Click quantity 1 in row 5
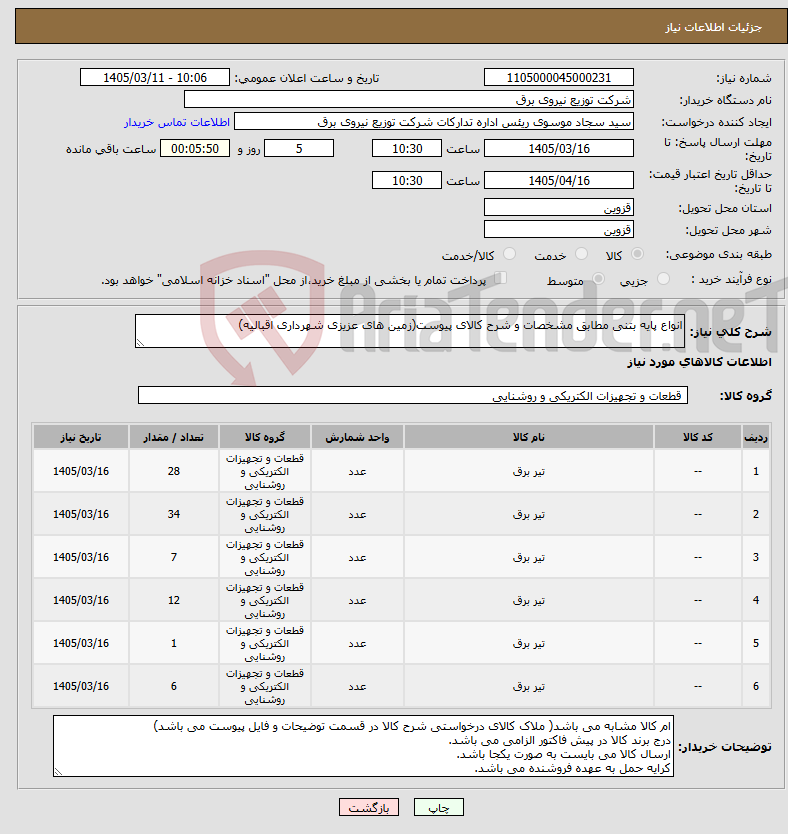 tap(173, 644)
